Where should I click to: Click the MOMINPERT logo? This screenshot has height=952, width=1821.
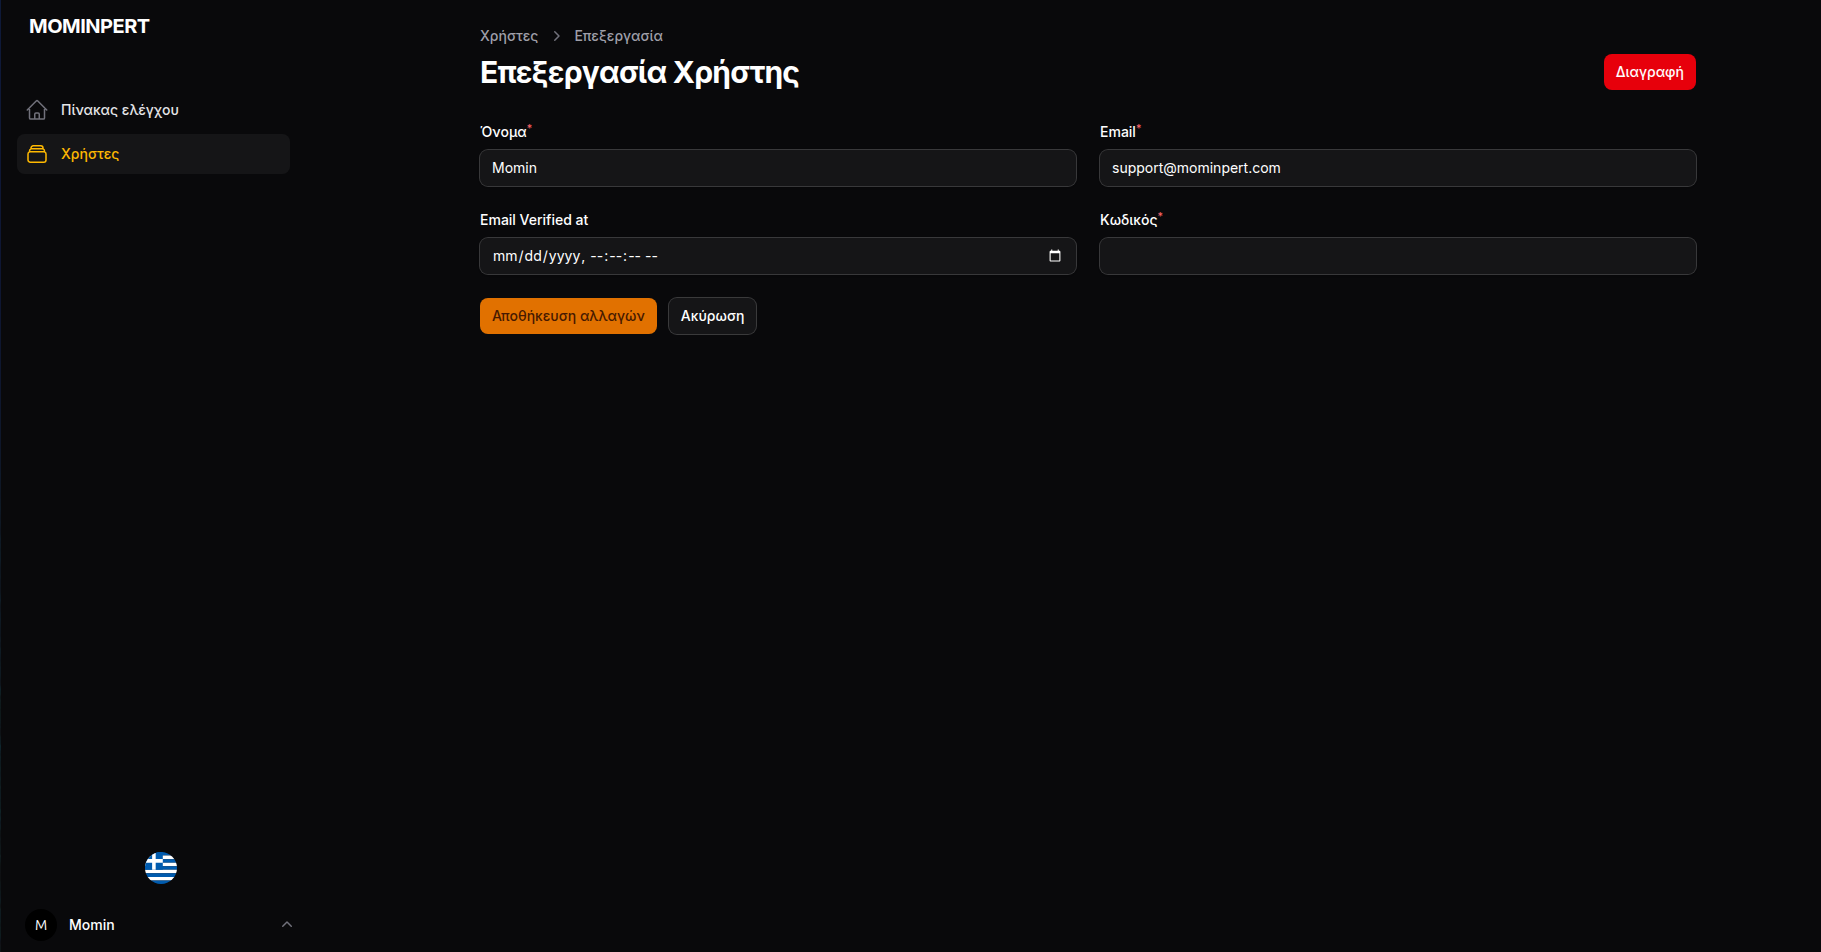(89, 26)
